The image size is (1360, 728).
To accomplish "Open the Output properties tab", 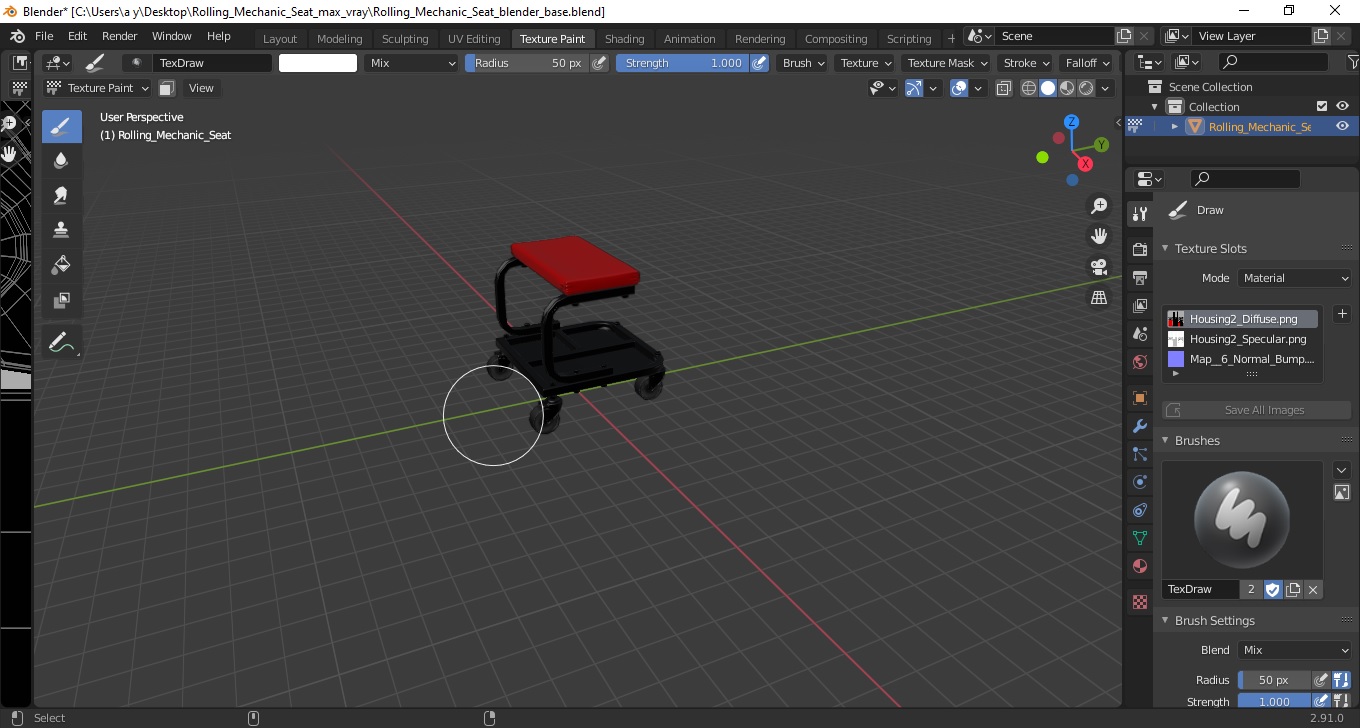I will coord(1139,277).
